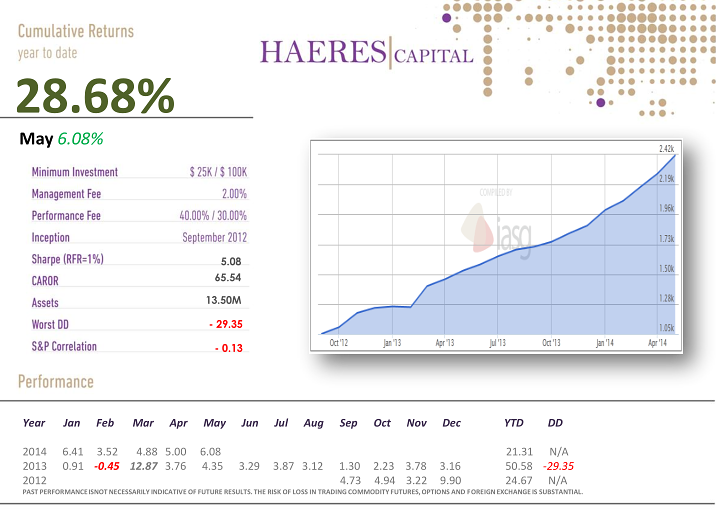
Task: Select the red -0.45 cell for February 2013
Action: pos(107,466)
